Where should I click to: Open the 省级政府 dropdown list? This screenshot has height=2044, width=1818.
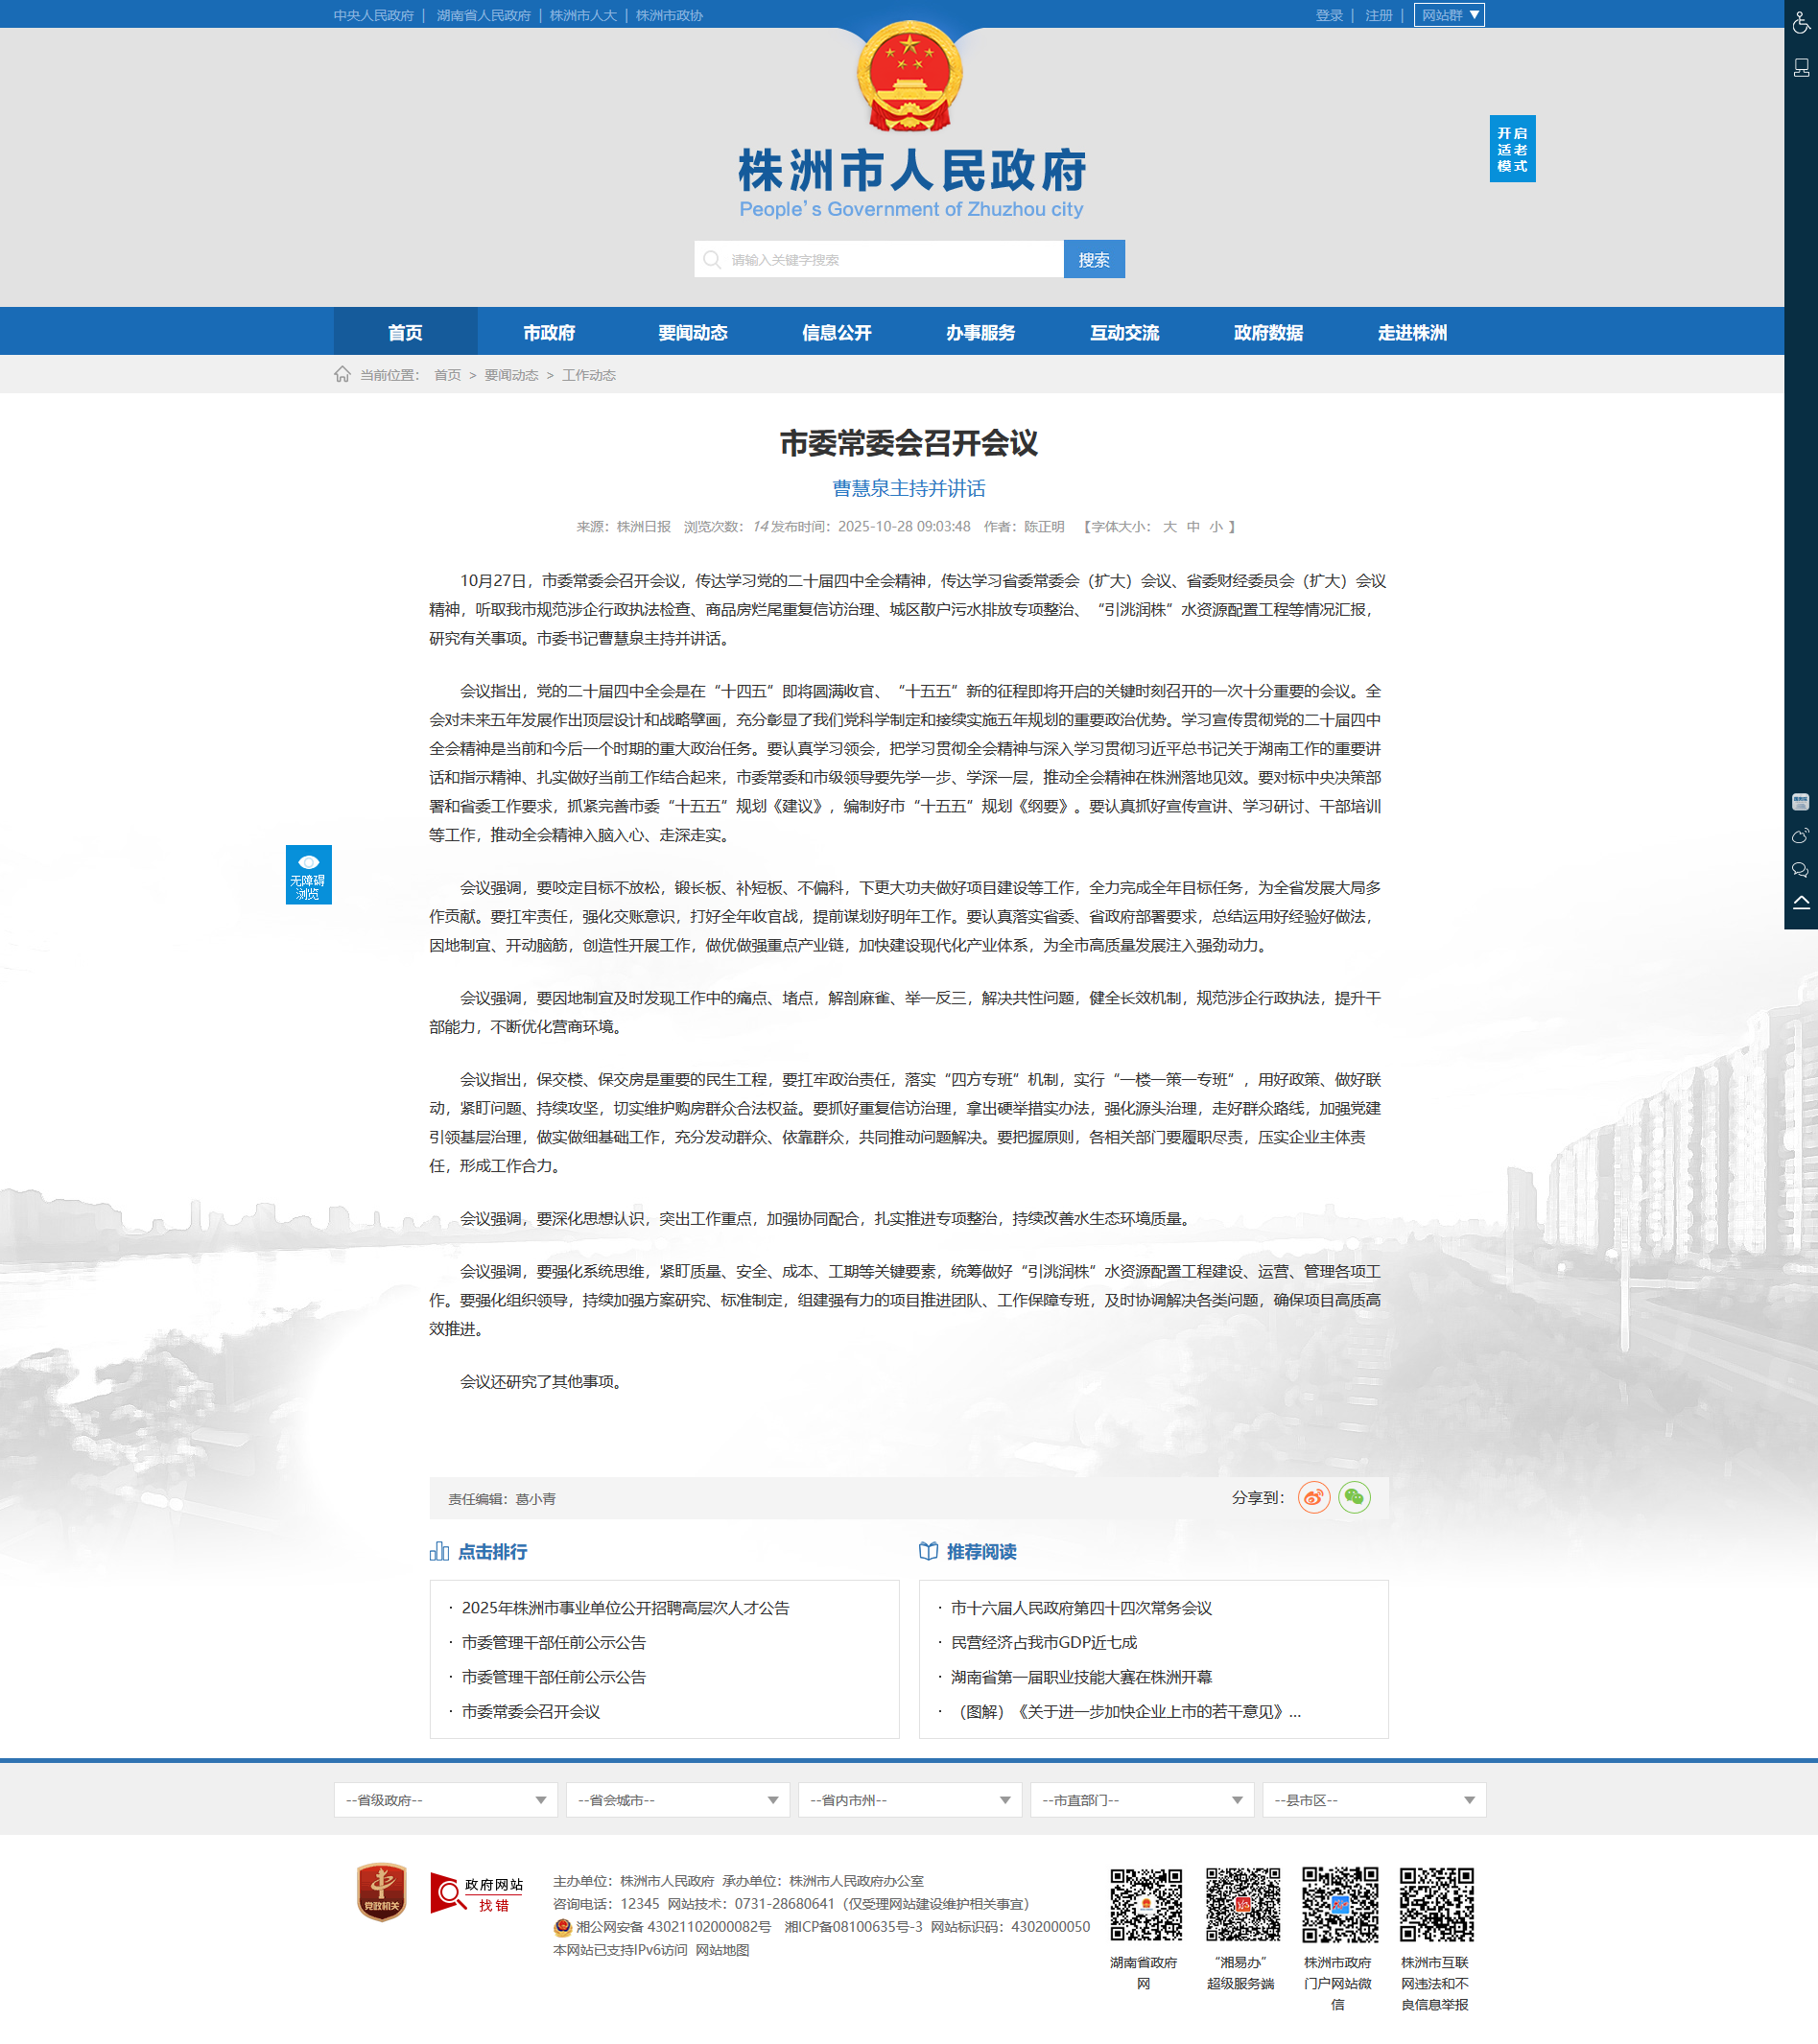point(445,1800)
